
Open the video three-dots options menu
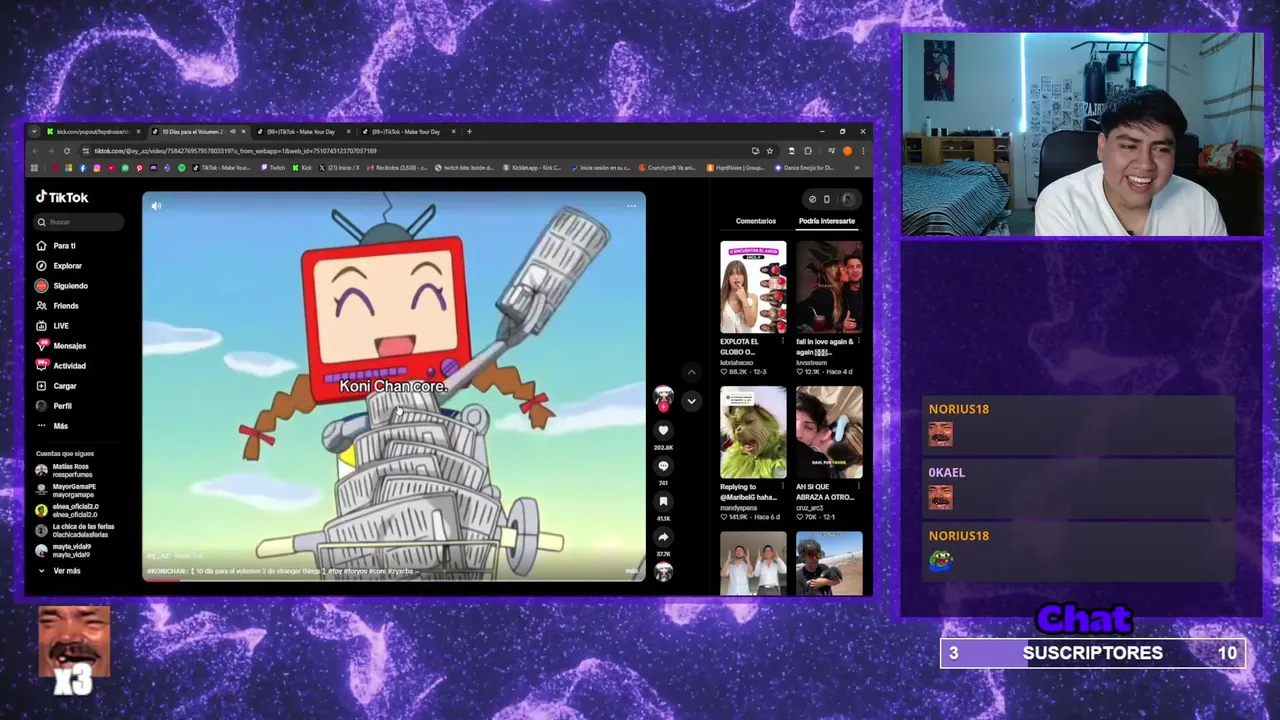click(x=631, y=206)
